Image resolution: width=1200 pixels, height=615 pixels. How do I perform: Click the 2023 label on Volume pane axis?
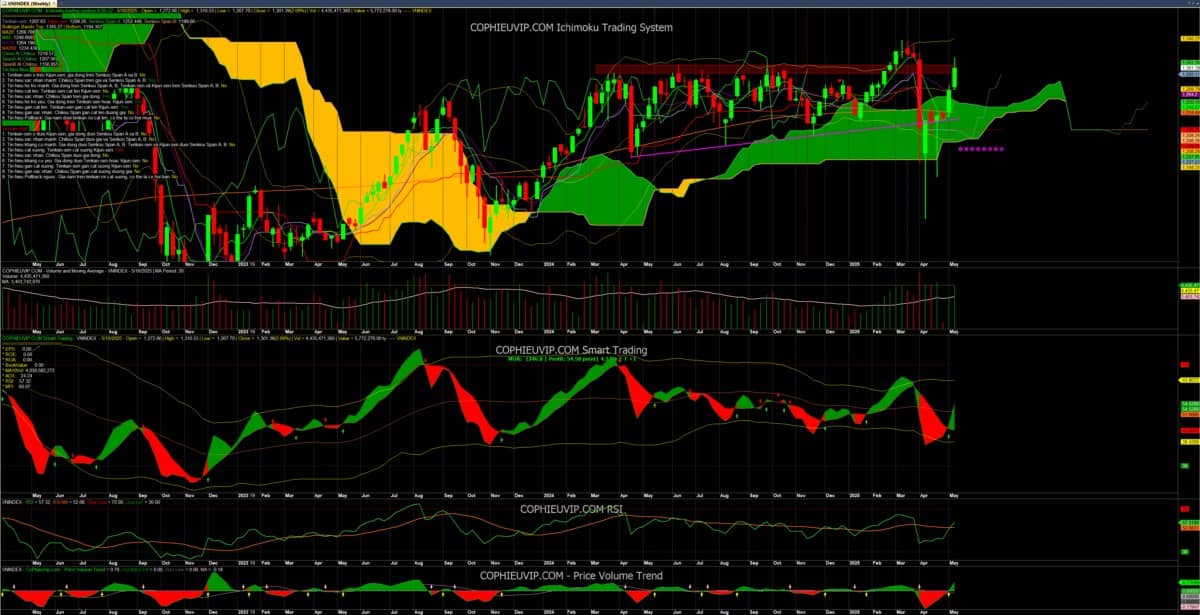click(243, 331)
